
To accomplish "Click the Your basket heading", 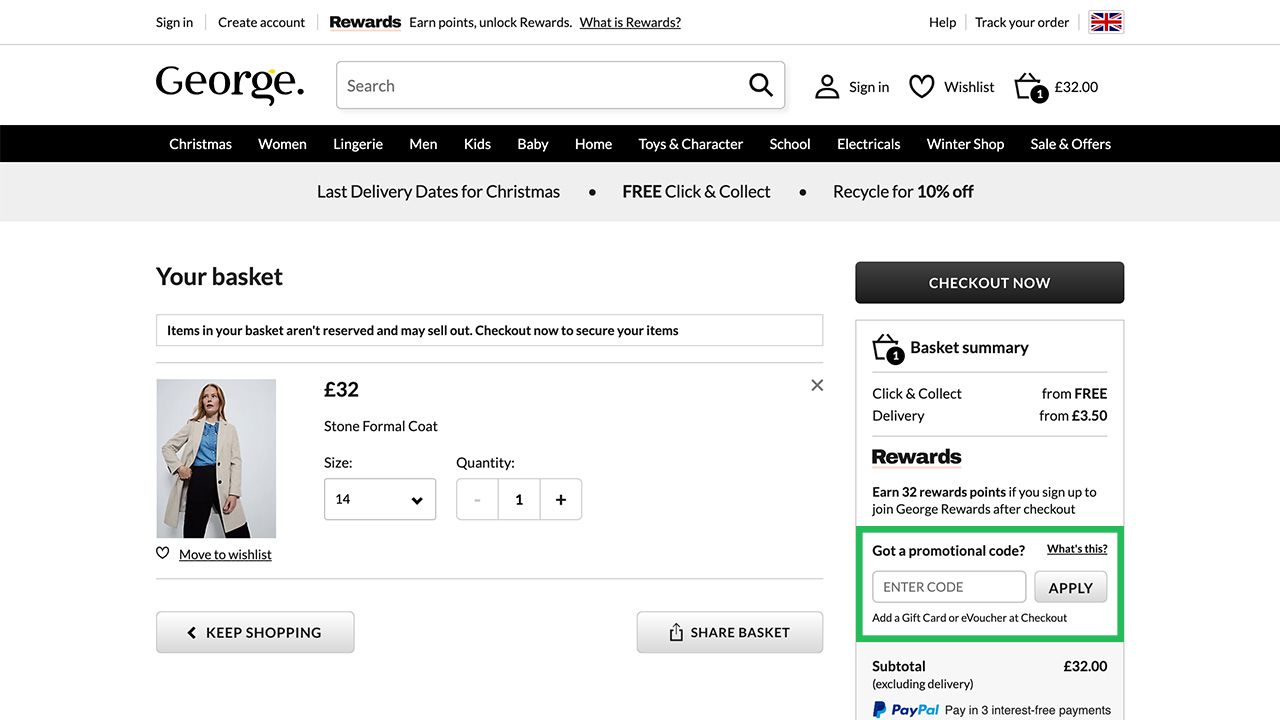I will tap(219, 277).
